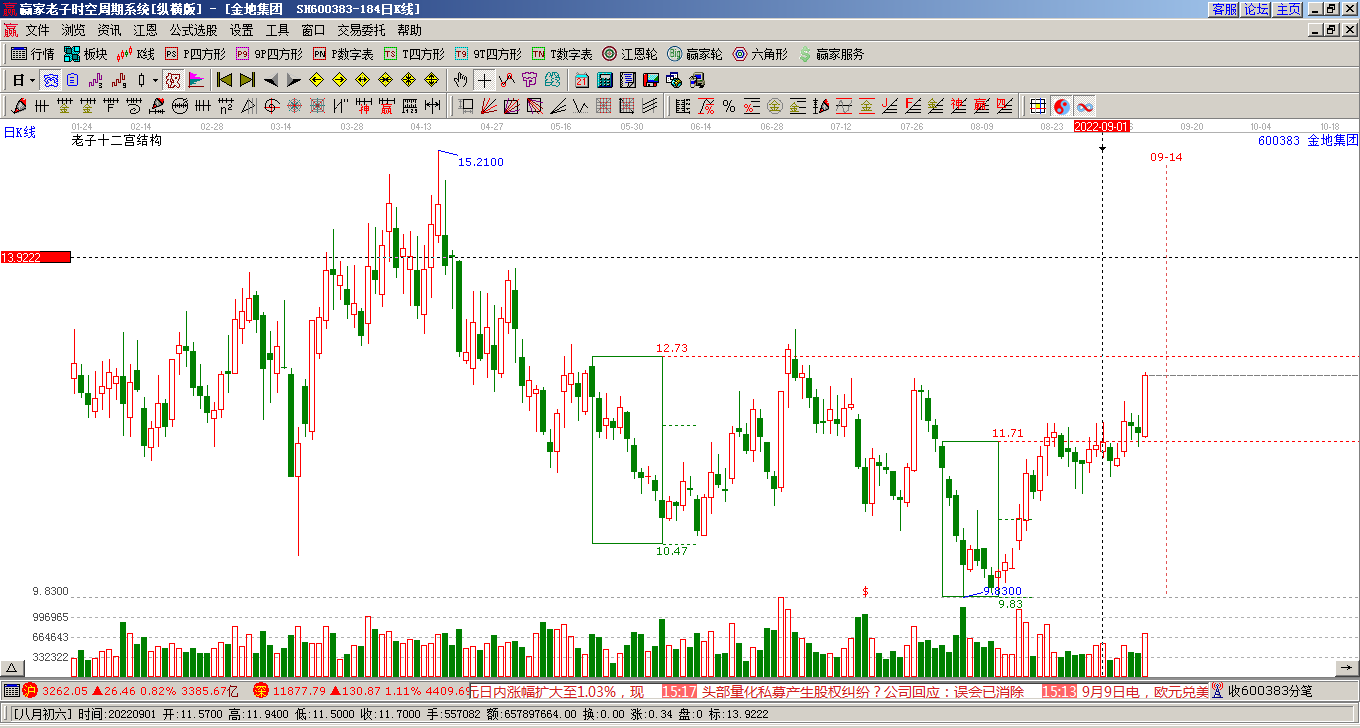Step chart right with black arrow
The height and width of the screenshot is (728, 1360).
(x=293, y=80)
